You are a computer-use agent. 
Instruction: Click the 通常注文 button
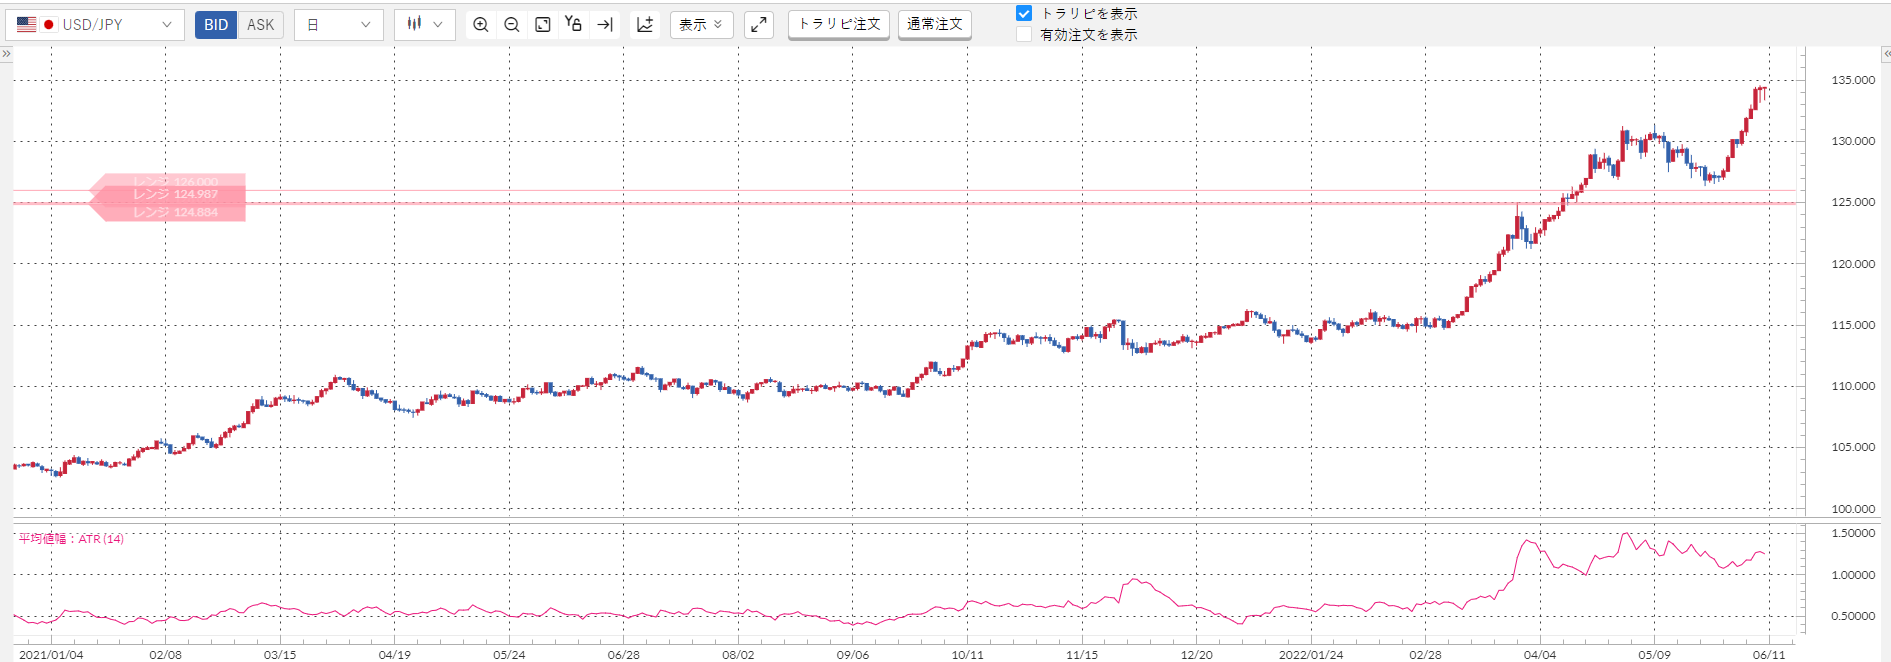pyautogui.click(x=935, y=24)
